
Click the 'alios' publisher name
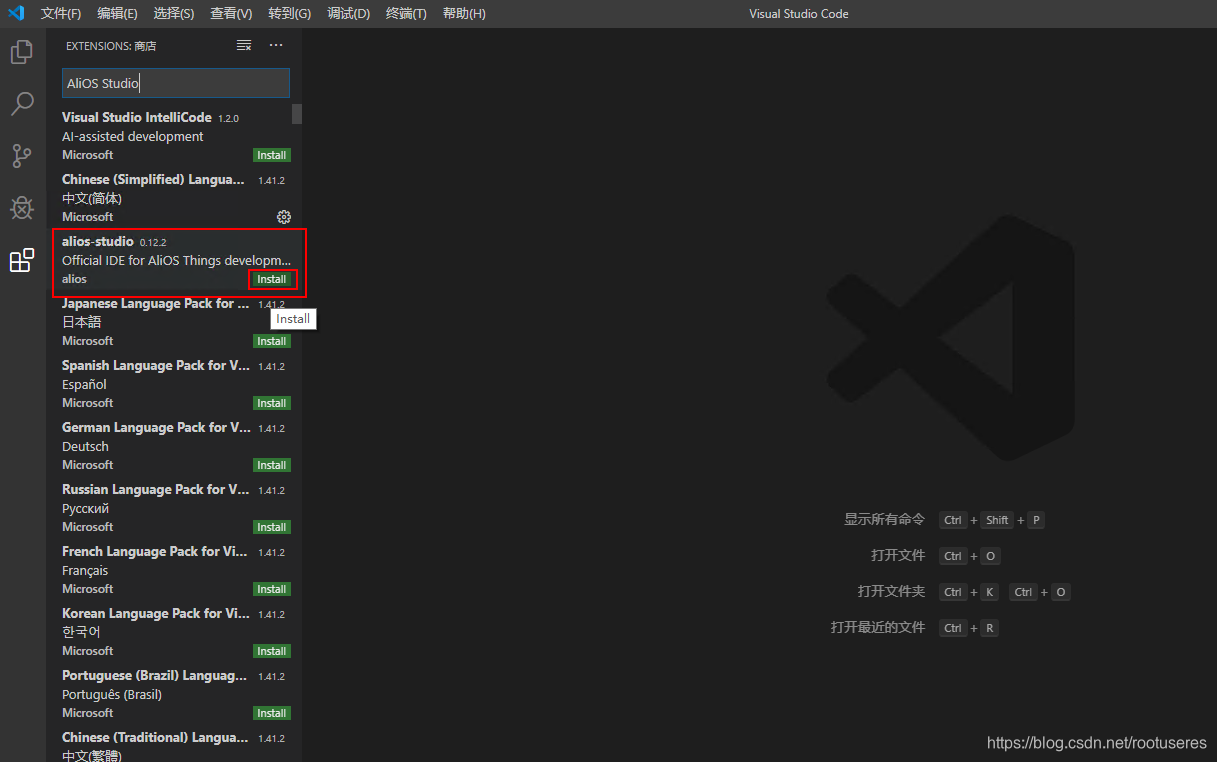[x=75, y=279]
